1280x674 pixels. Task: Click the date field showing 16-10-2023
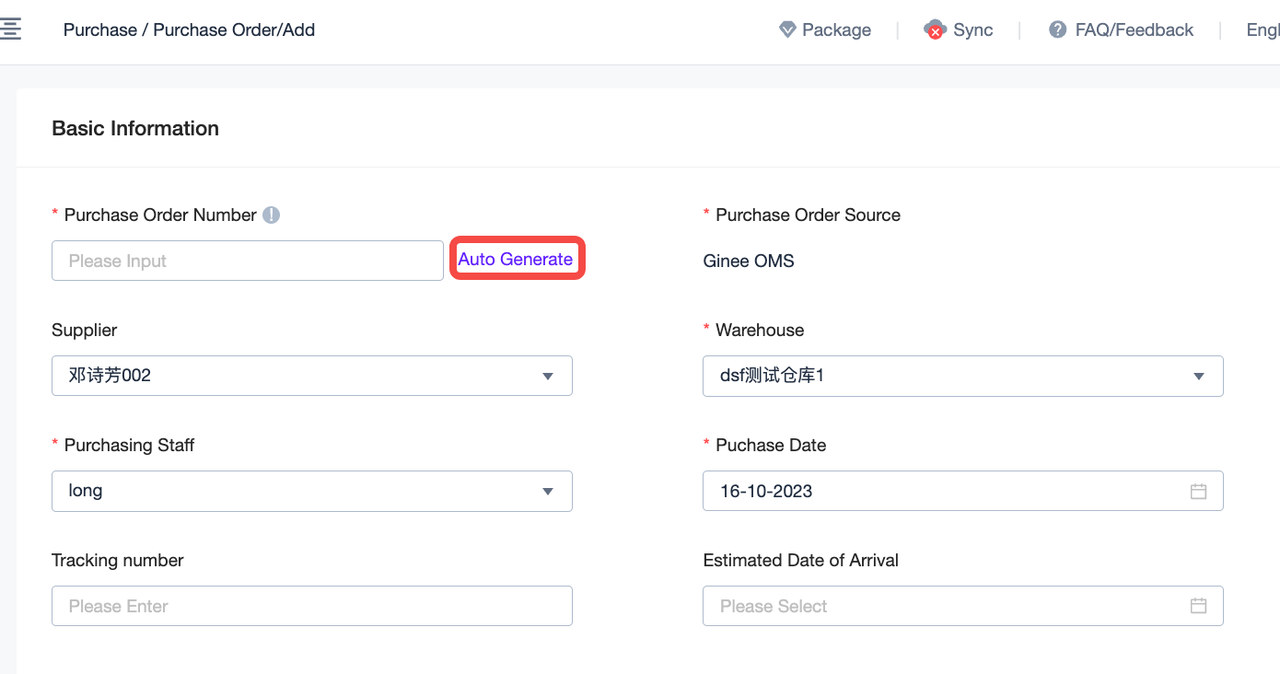click(900, 490)
